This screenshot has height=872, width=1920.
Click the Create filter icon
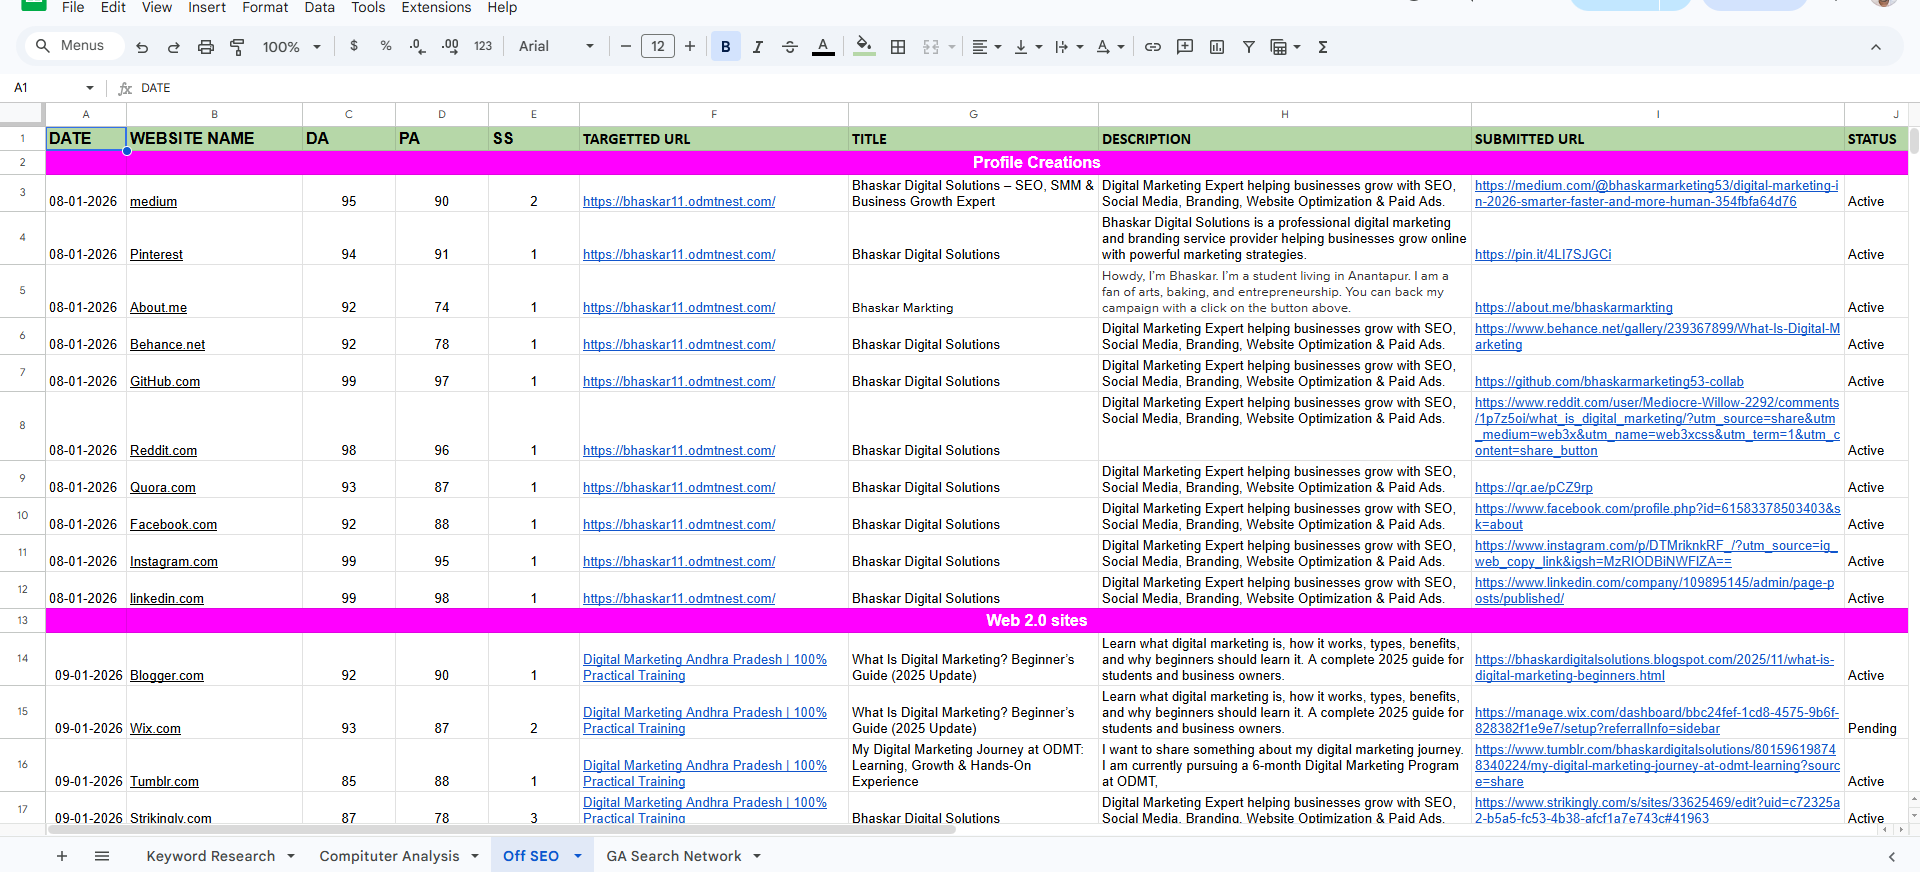click(1249, 46)
